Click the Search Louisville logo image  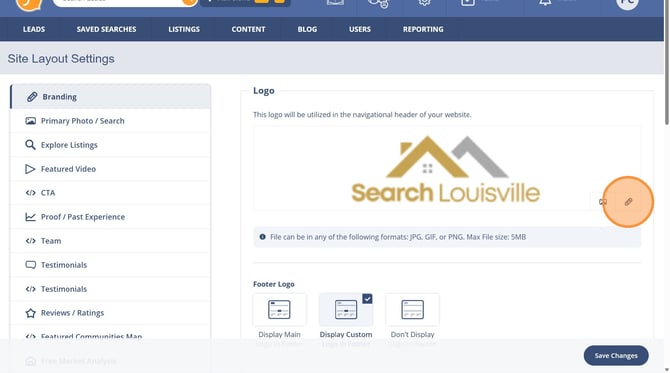(446, 169)
